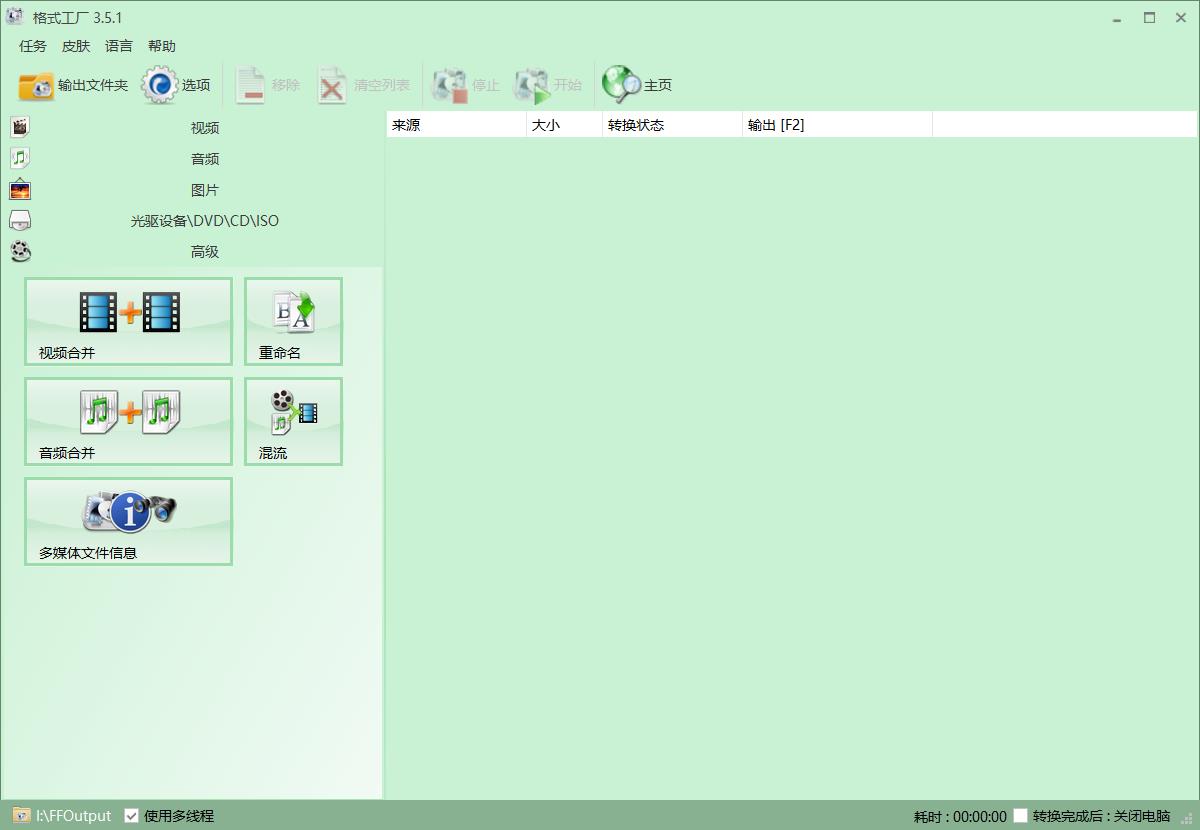
Task: Click the Video Merge (视频合并) tile
Action: [x=129, y=321]
